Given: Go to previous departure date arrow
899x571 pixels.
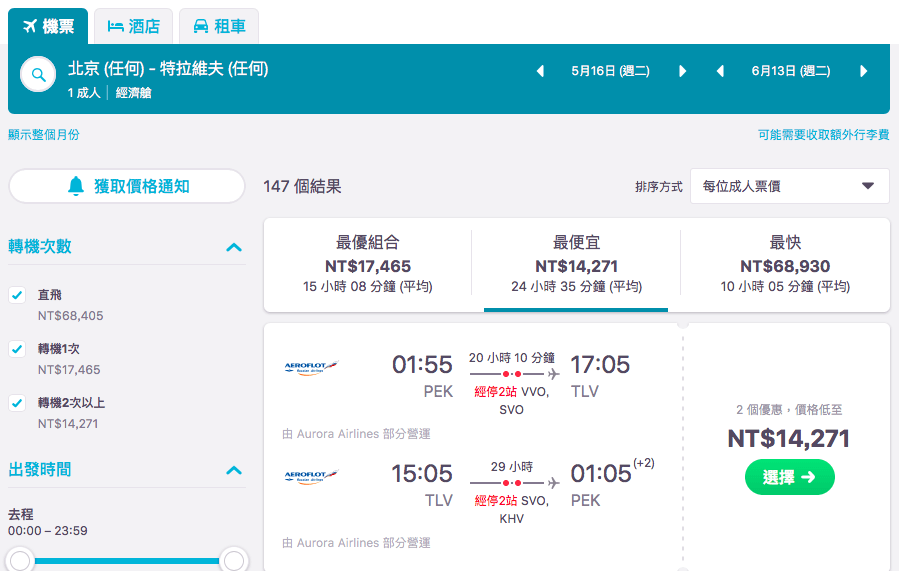Looking at the screenshot, I should pyautogui.click(x=540, y=71).
